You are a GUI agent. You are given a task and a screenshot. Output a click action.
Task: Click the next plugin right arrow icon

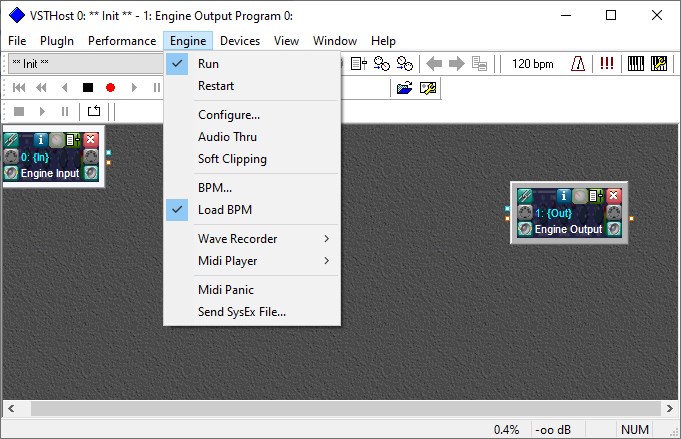(456, 64)
